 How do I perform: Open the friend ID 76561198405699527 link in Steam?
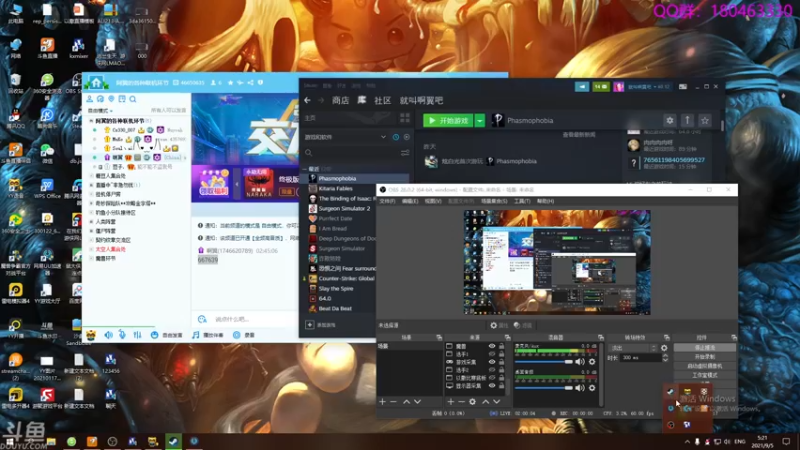pyautogui.click(x=673, y=160)
